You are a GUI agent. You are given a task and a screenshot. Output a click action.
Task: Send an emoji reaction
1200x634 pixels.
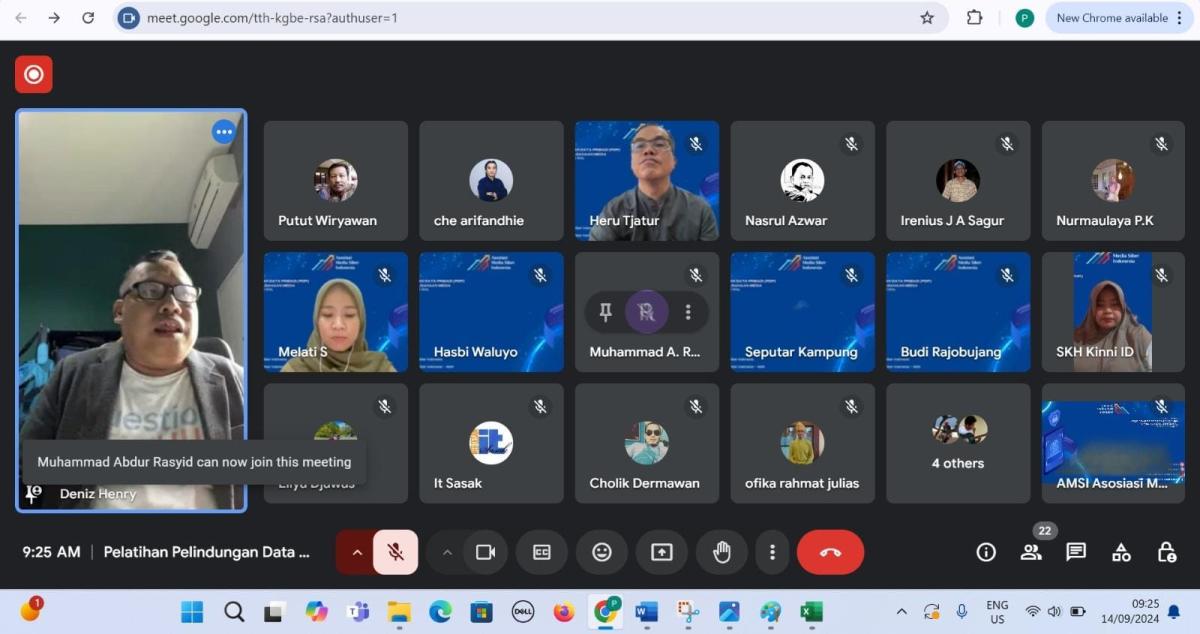point(602,552)
